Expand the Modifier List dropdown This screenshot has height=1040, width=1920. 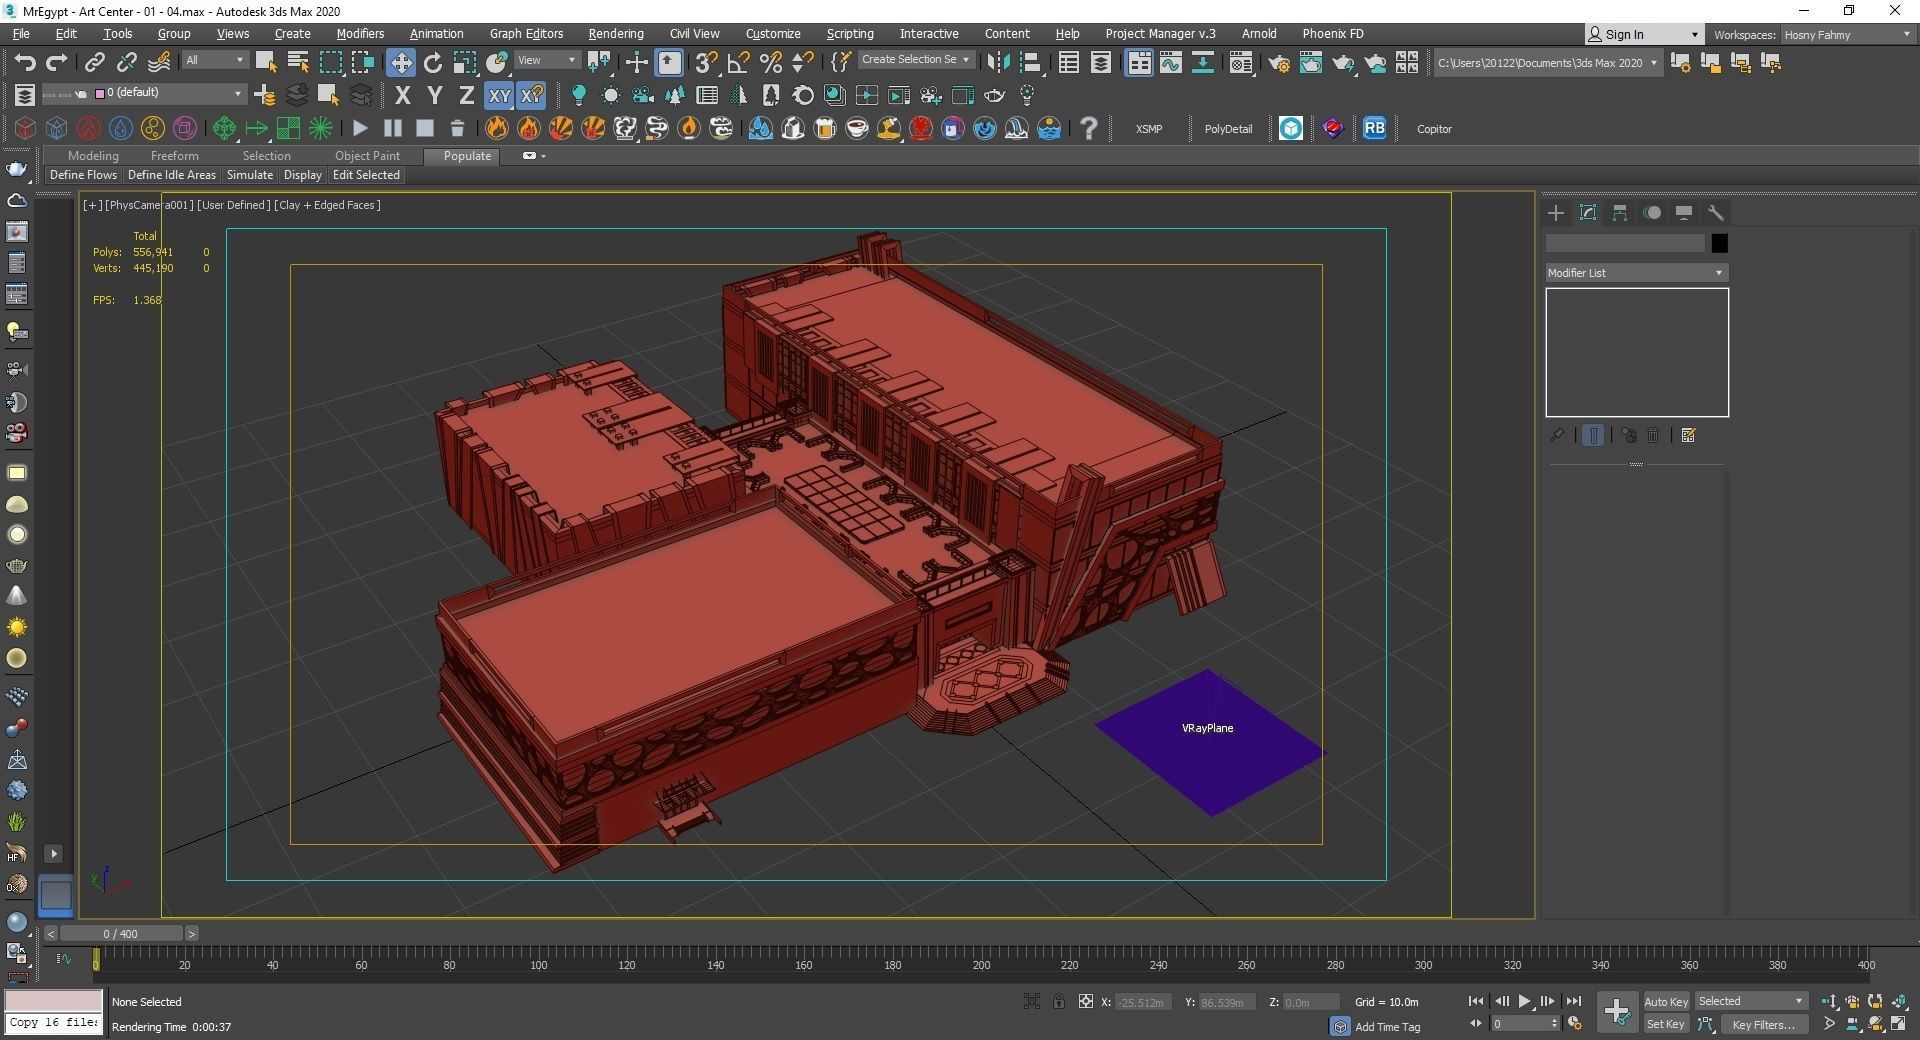[x=1636, y=273]
